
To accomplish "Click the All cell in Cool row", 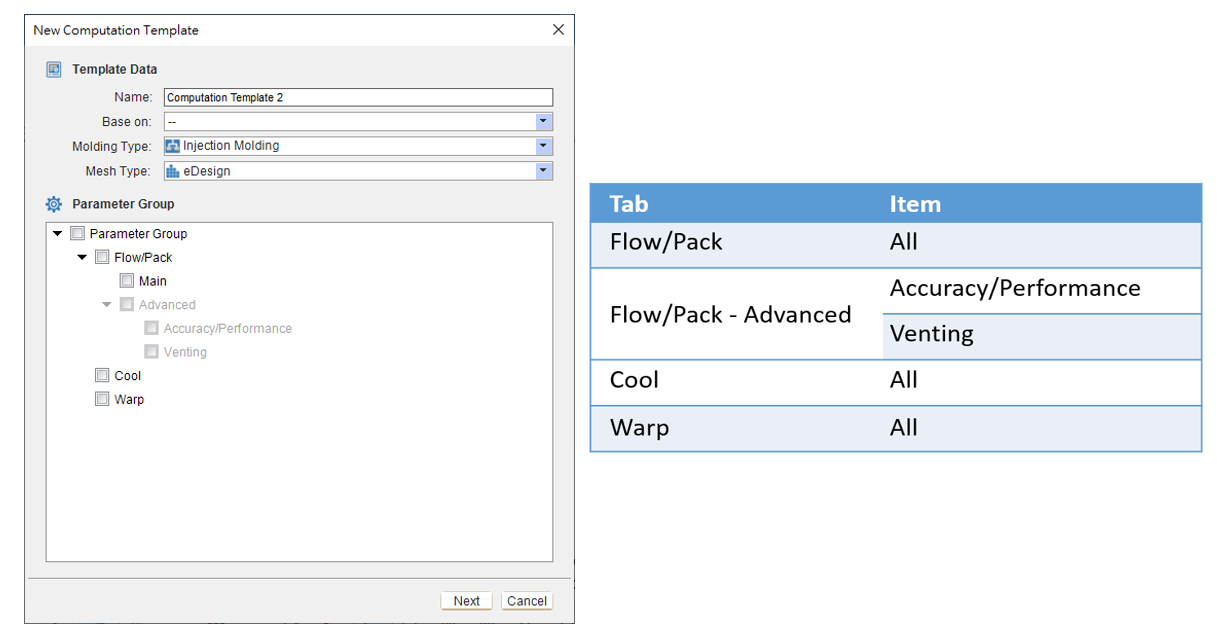I will [x=1042, y=382].
